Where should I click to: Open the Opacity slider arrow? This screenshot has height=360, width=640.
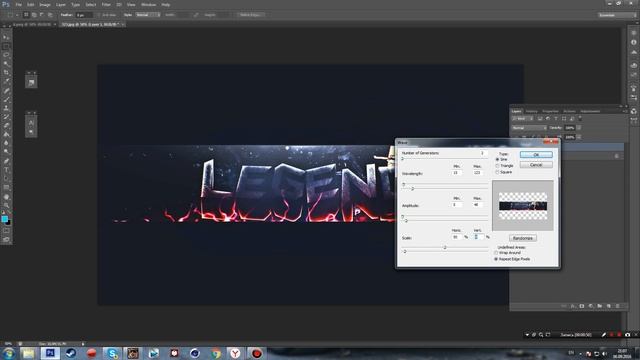click(579, 128)
